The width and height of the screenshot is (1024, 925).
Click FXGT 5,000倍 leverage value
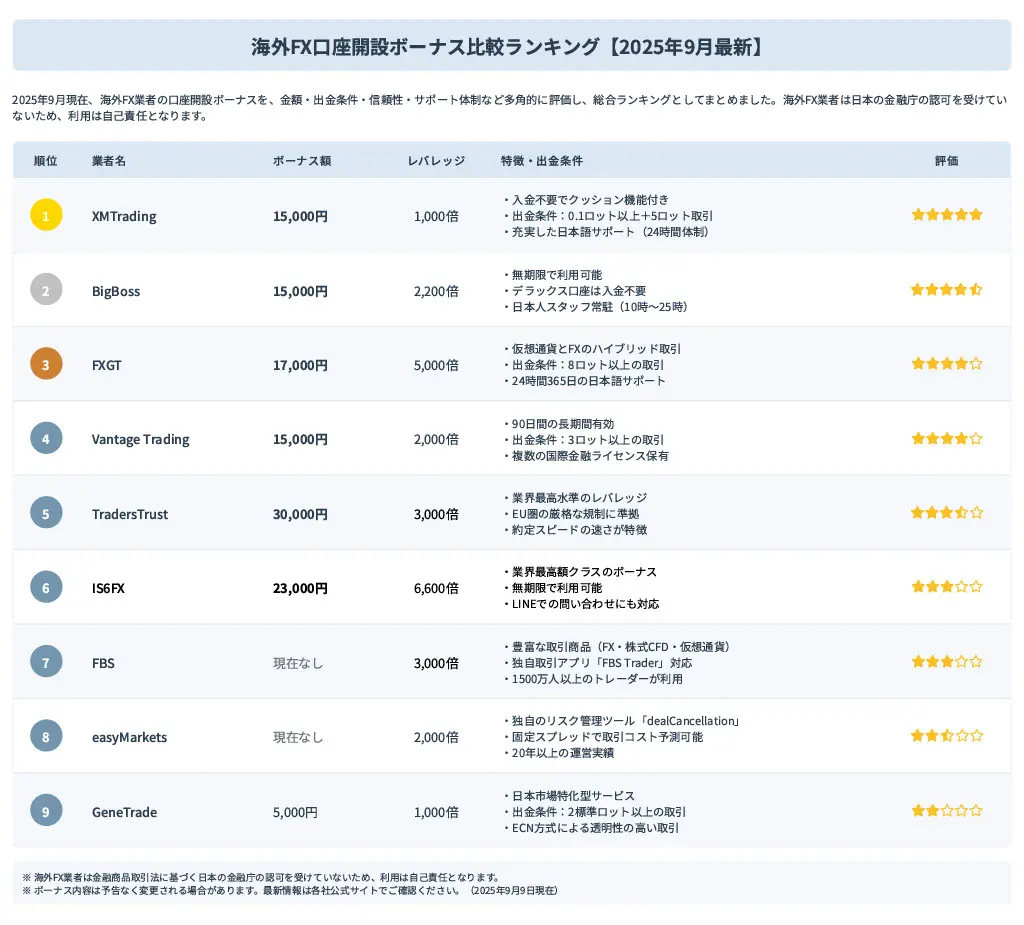point(436,365)
